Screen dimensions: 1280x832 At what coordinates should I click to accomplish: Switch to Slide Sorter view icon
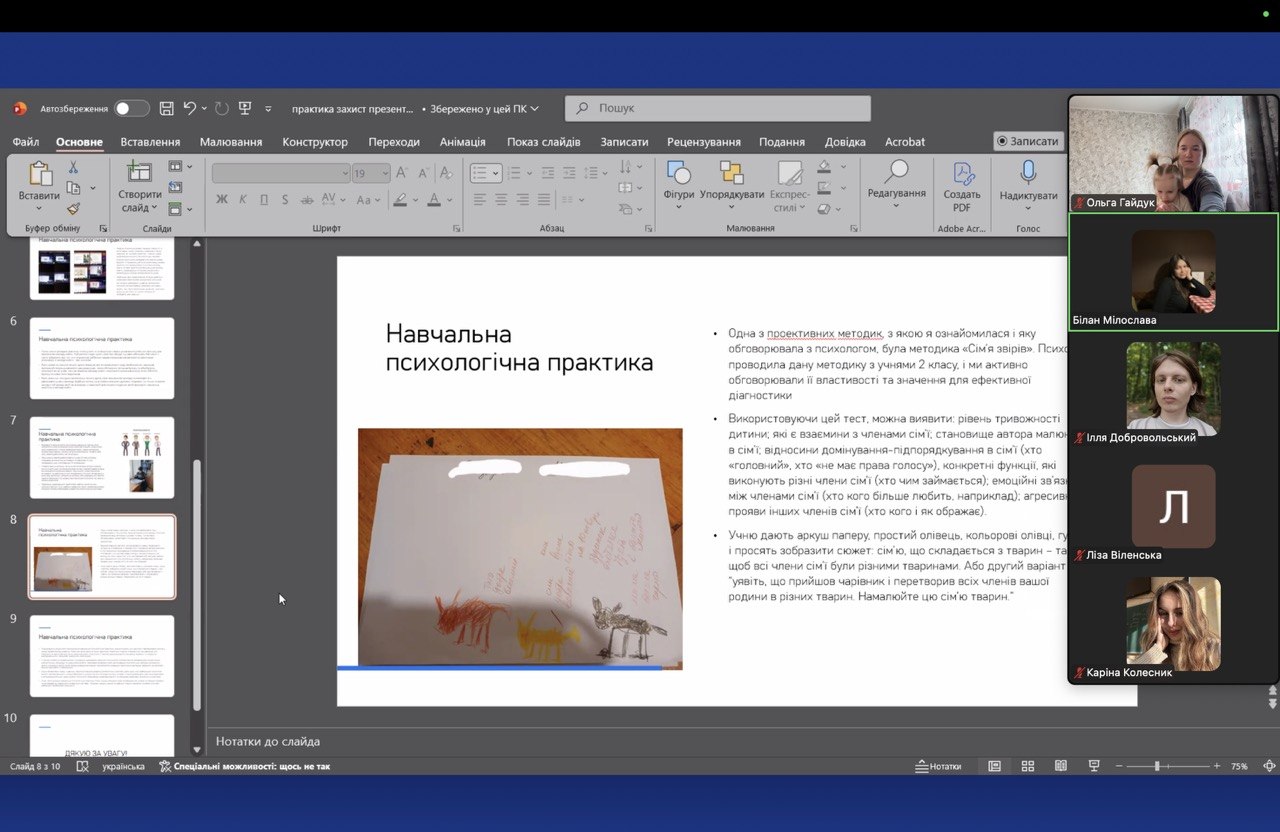pos(1028,766)
